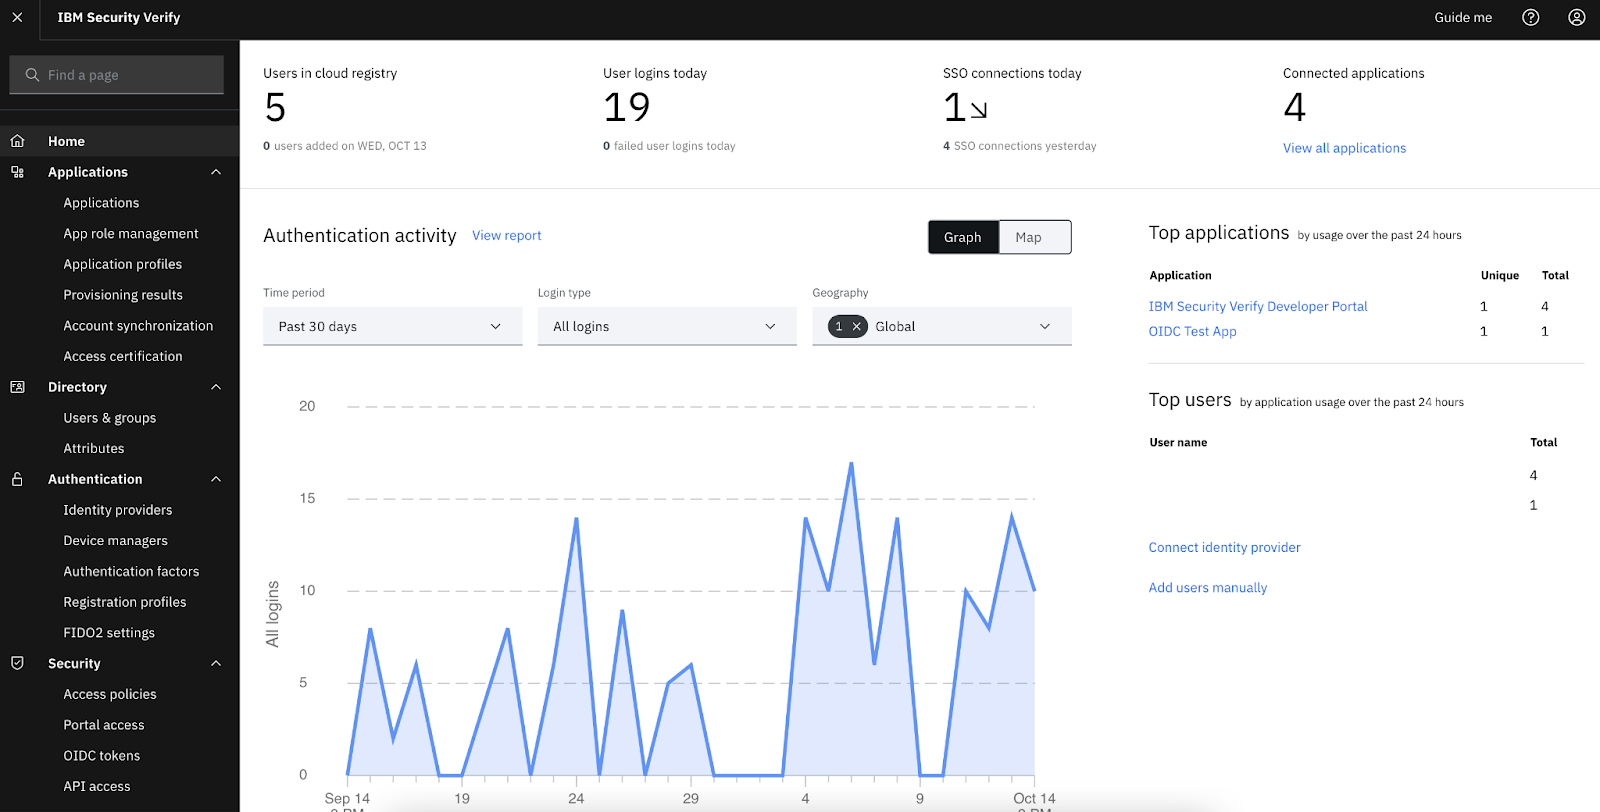
Task: Open the Geography dropdown
Action: pos(941,326)
